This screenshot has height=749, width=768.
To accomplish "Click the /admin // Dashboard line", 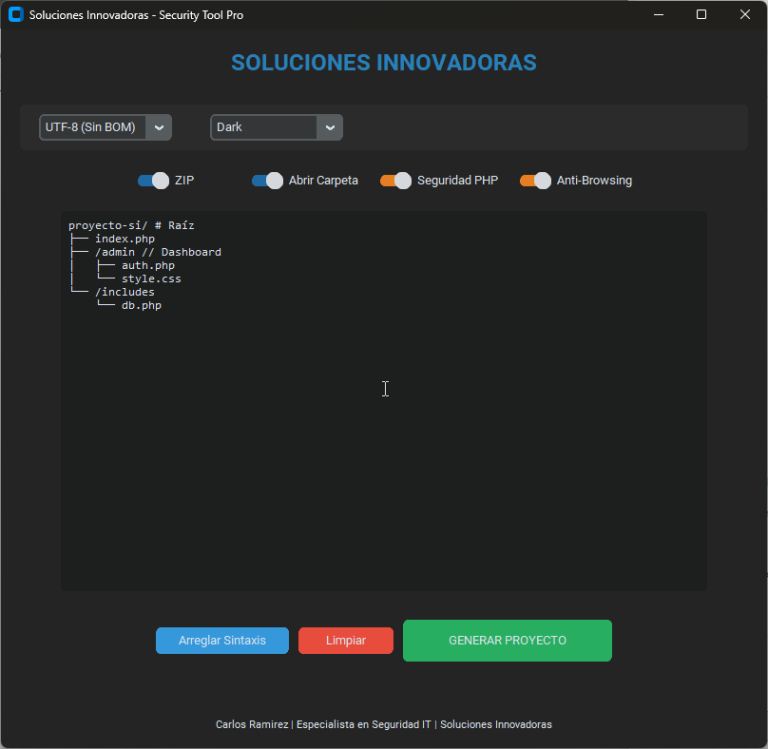I will pos(157,253).
